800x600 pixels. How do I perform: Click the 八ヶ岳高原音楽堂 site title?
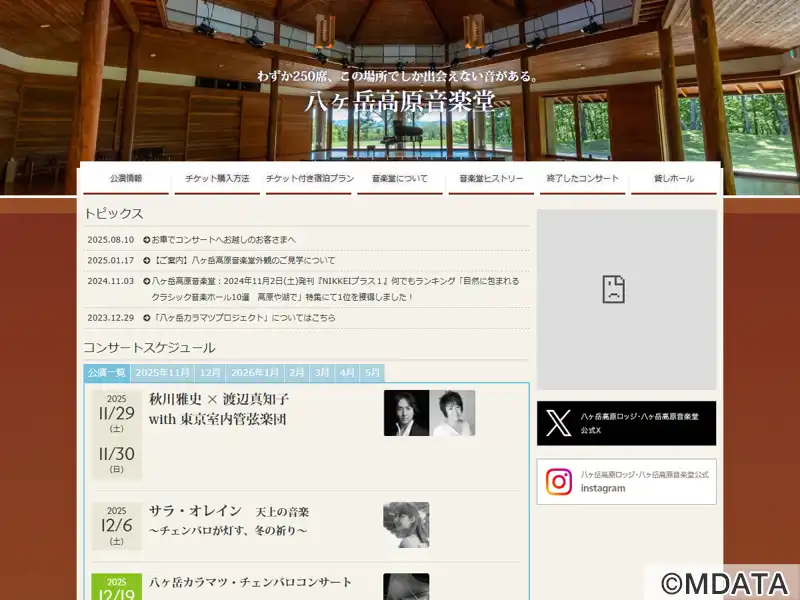pyautogui.click(x=399, y=100)
